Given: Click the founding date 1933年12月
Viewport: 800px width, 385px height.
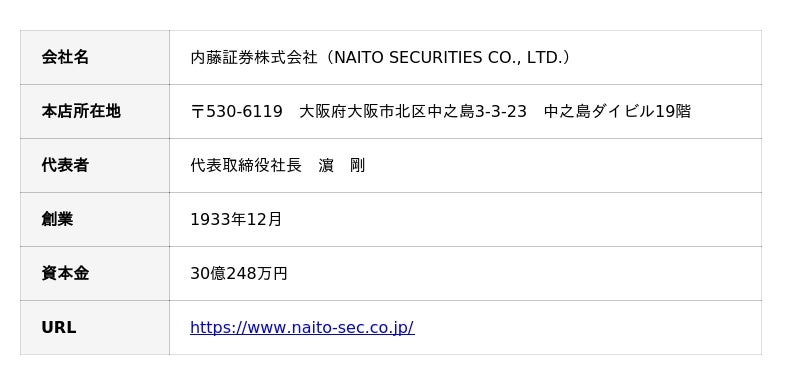Looking at the screenshot, I should pyautogui.click(x=236, y=219).
